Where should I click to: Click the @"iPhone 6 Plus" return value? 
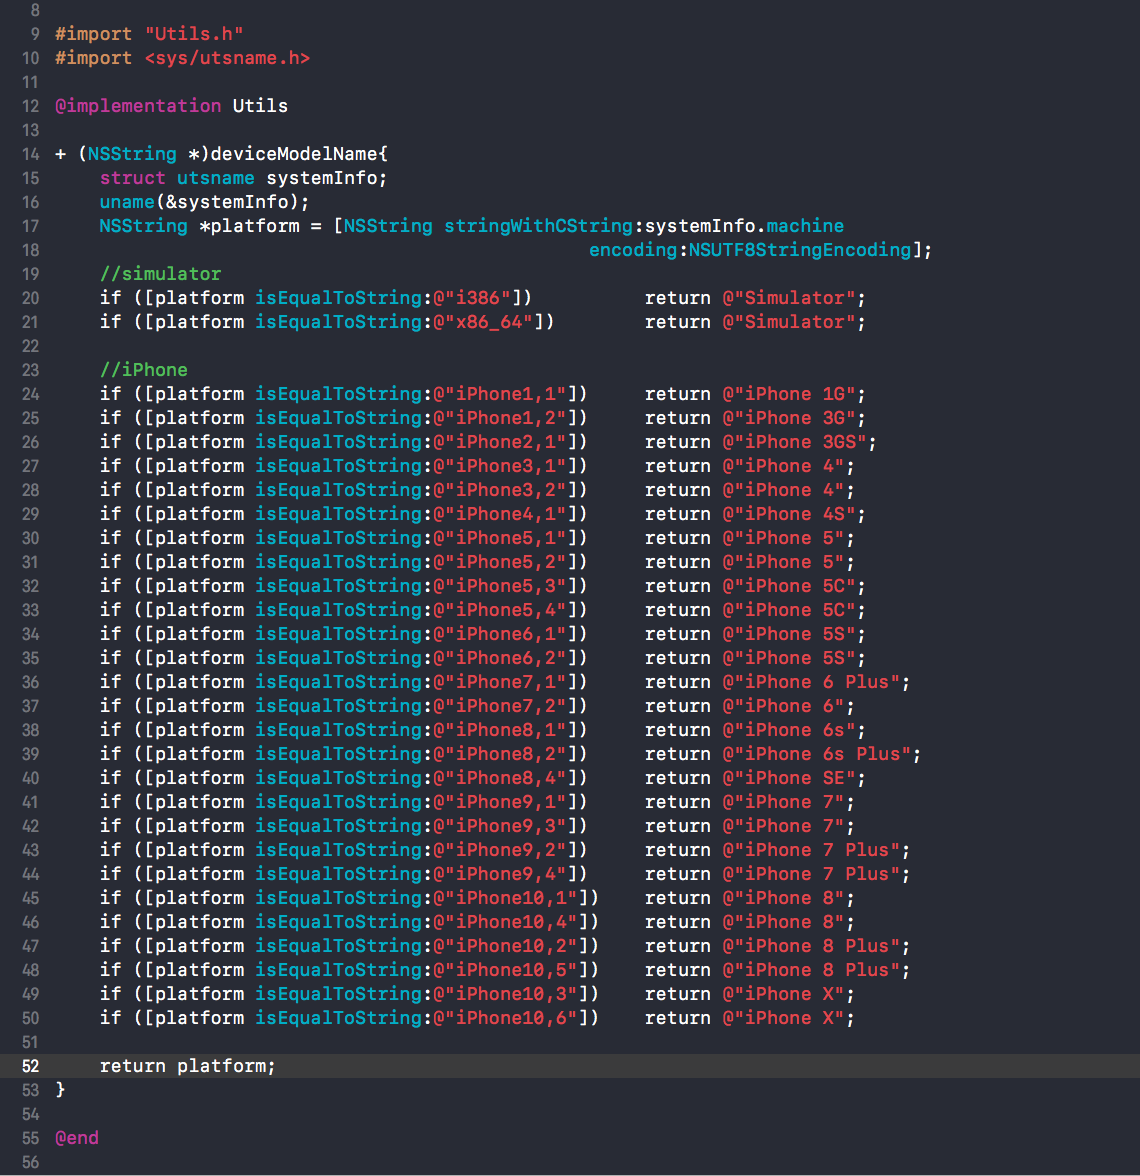(811, 682)
